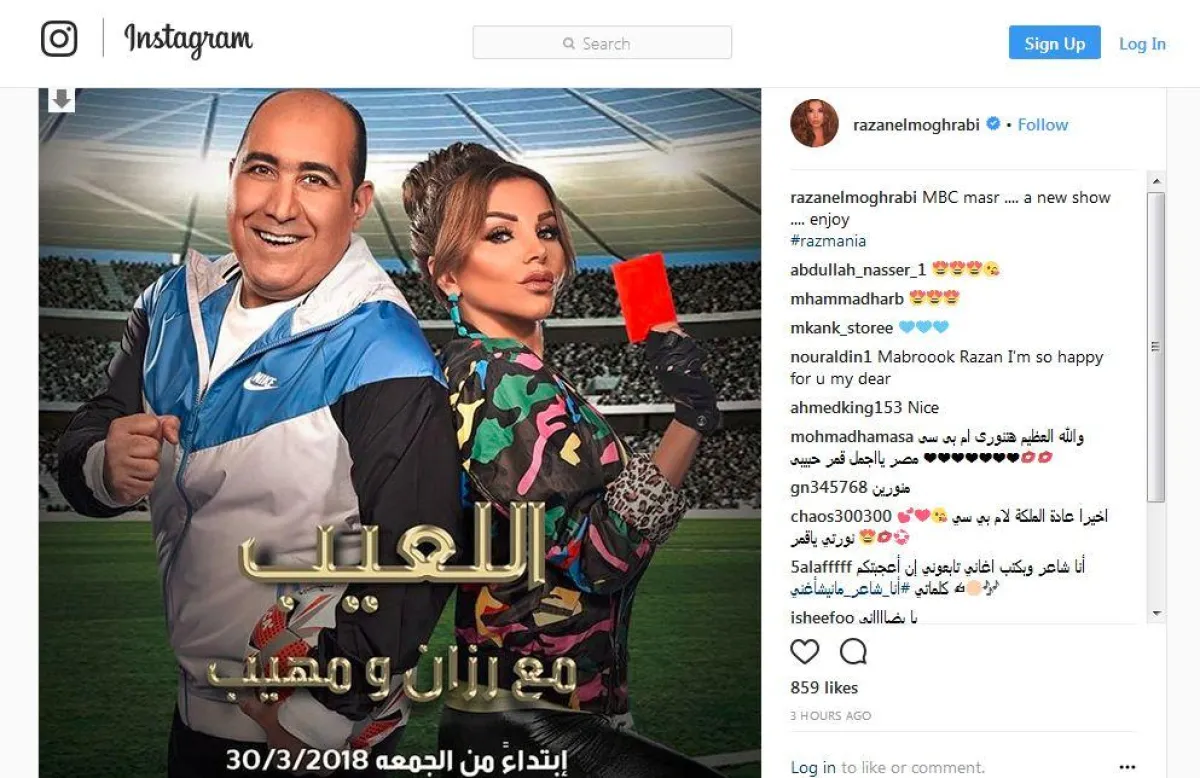The width and height of the screenshot is (1200, 778).
Task: Open the Instagram wordmark home link
Action: [x=188, y=40]
